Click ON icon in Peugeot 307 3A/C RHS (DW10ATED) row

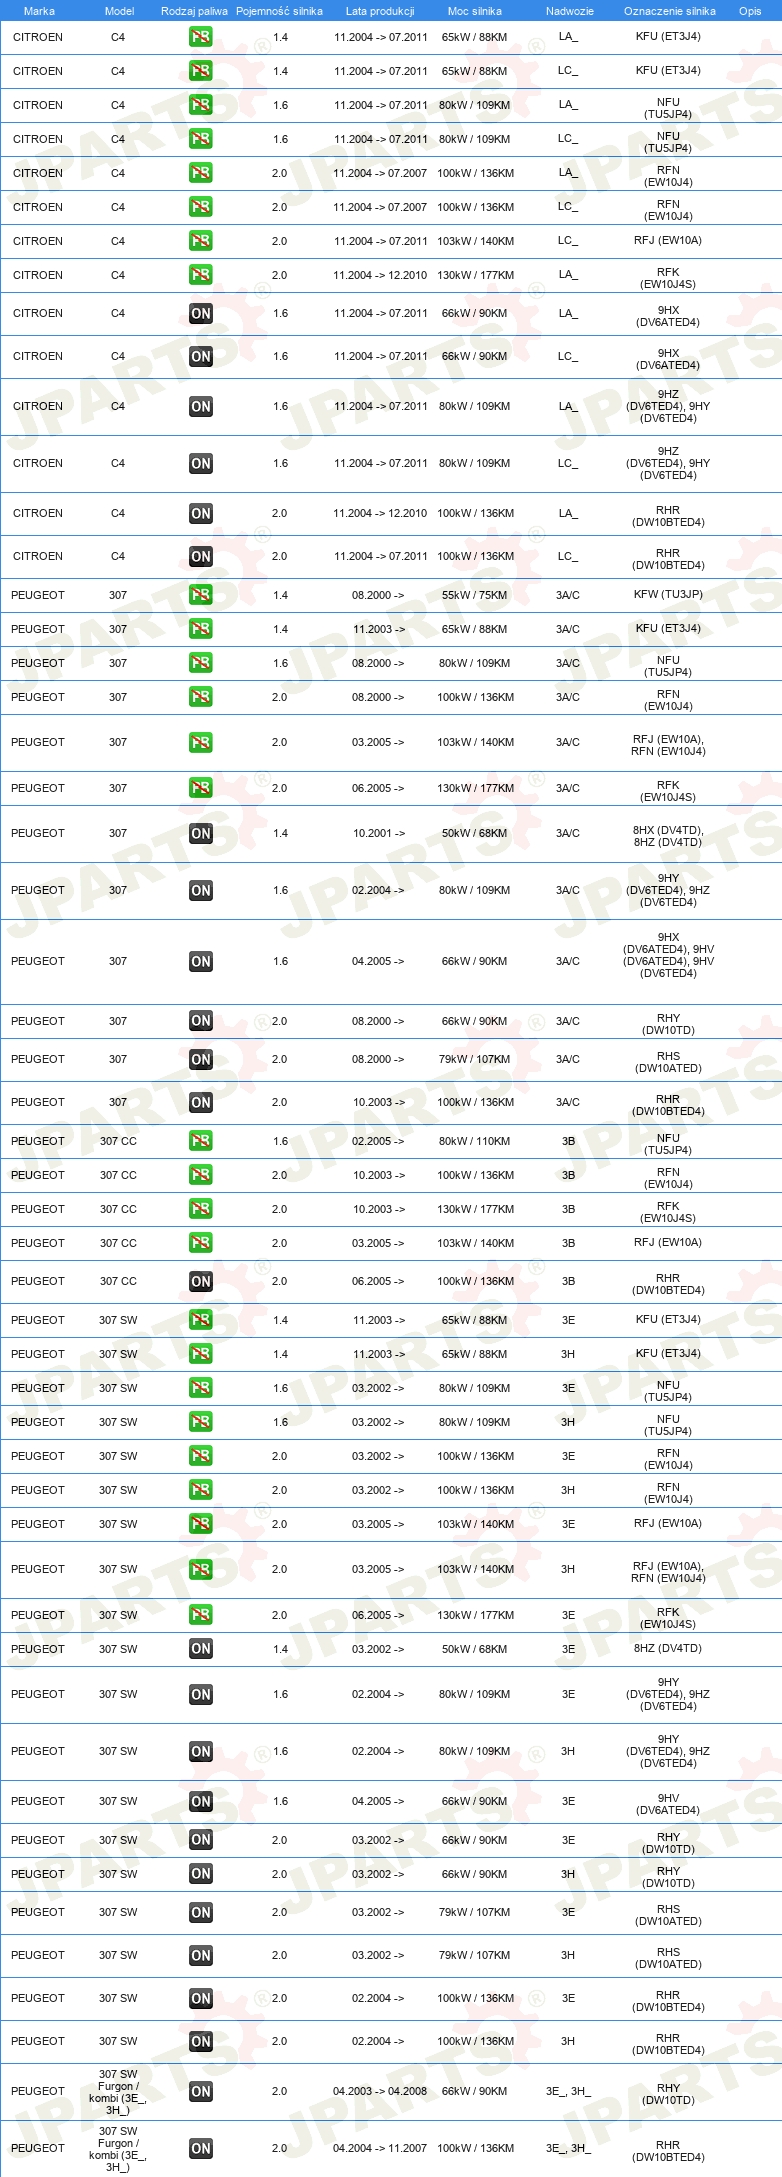[200, 1059]
